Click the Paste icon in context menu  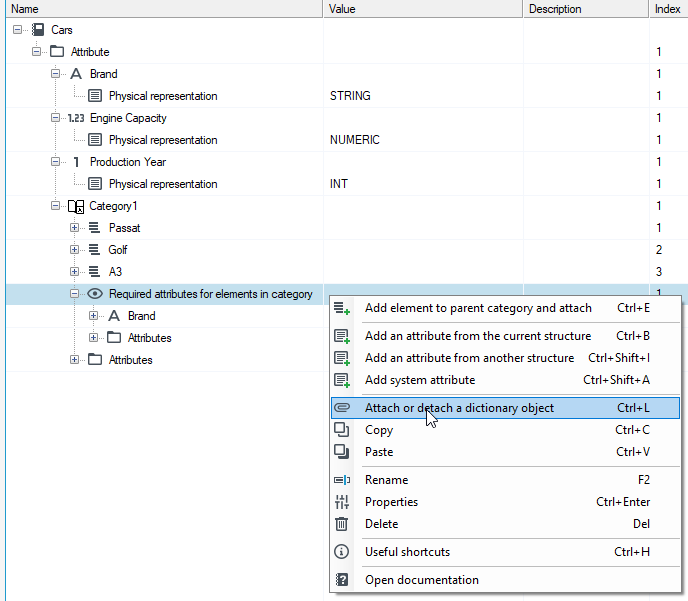click(x=341, y=451)
